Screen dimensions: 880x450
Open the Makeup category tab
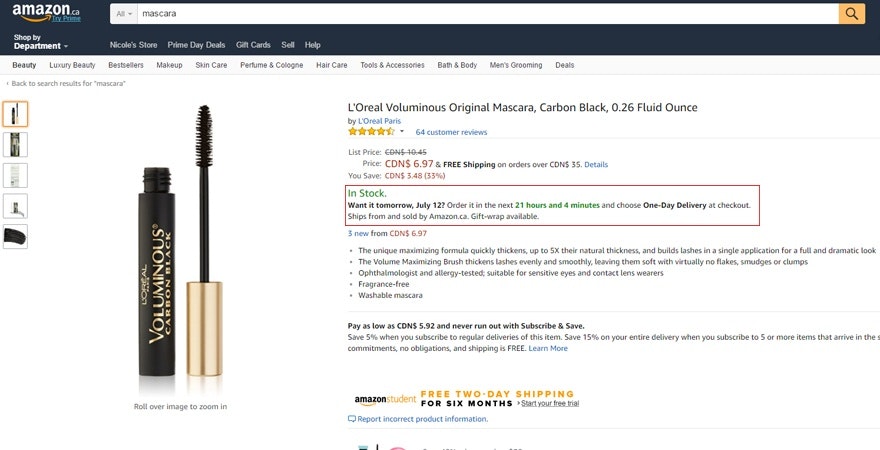coord(169,65)
